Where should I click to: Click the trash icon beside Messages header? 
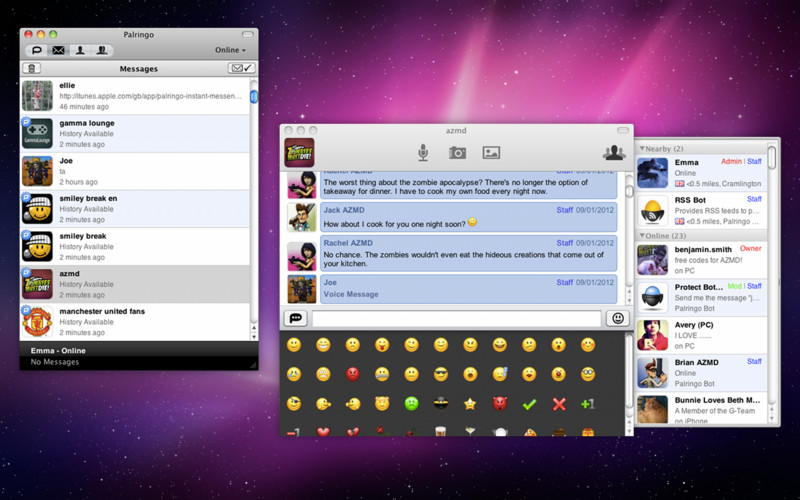pos(32,68)
